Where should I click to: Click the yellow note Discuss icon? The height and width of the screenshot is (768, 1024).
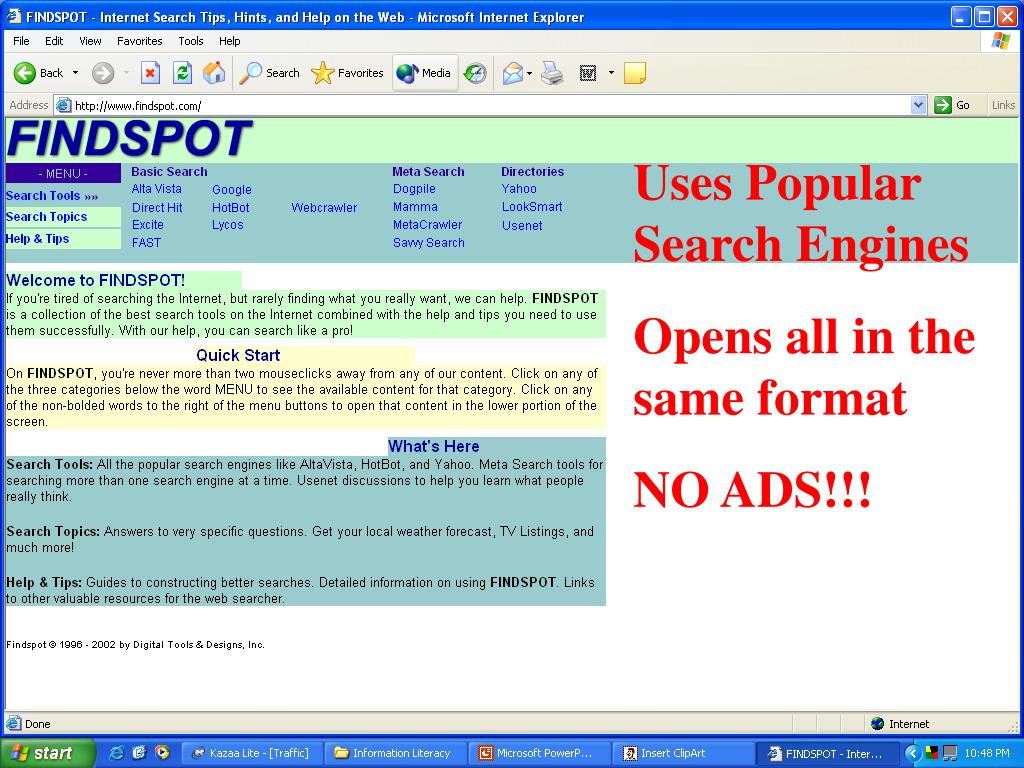click(635, 73)
